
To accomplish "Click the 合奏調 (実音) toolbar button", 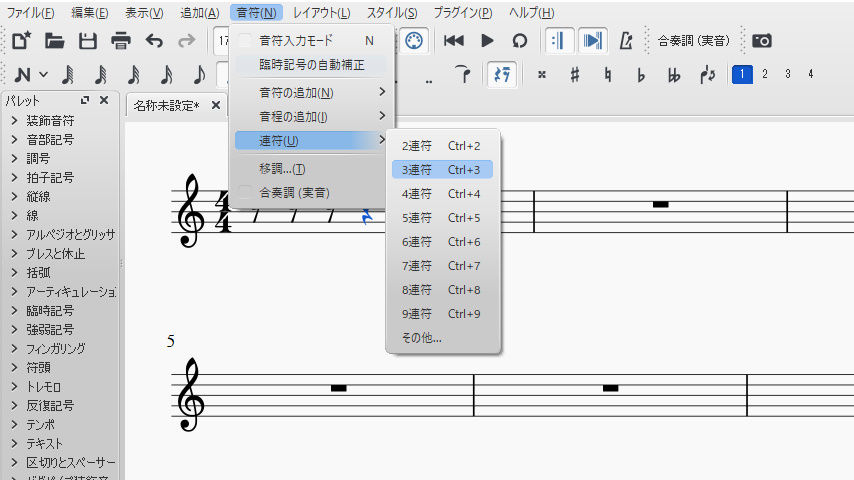I will click(693, 41).
